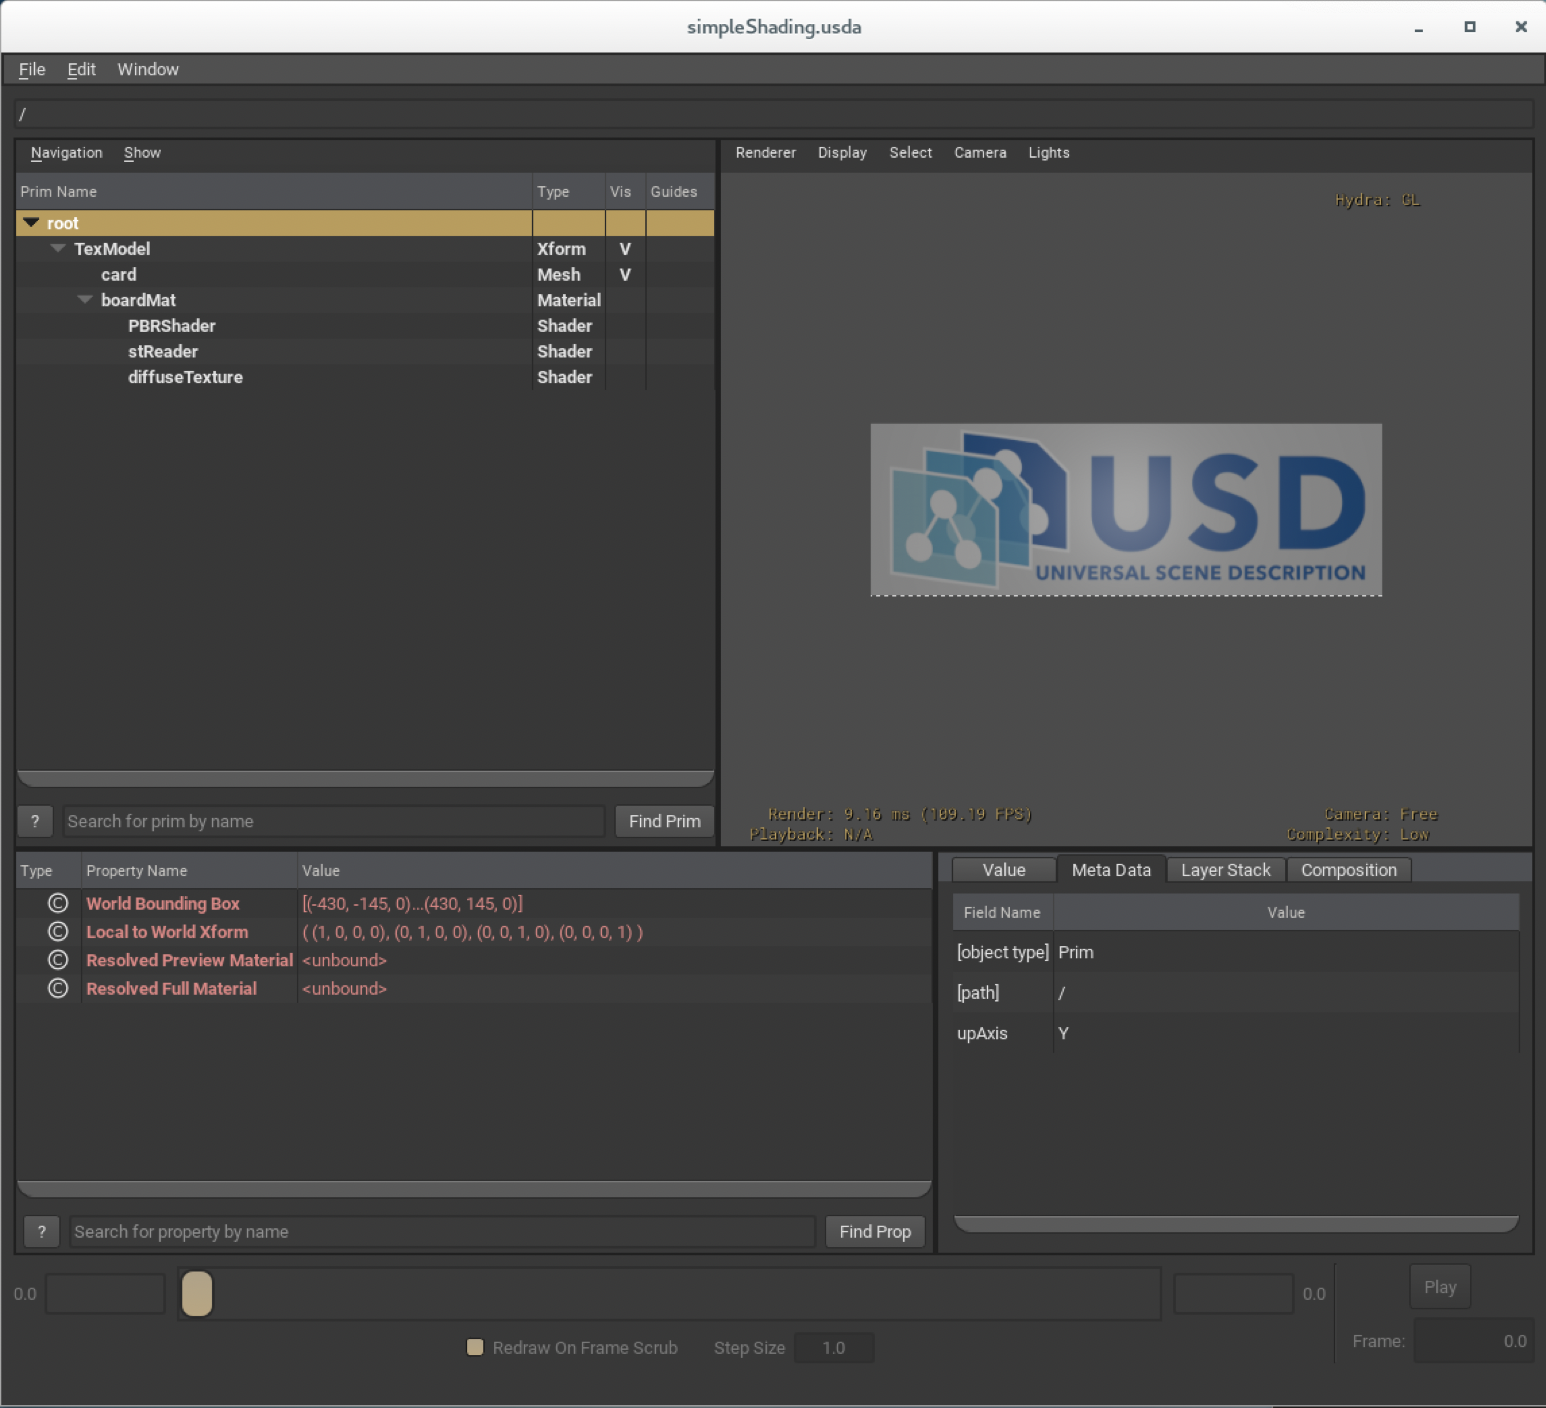This screenshot has height=1408, width=1546.
Task: Select the TexModel Xform prim
Action: pos(365,249)
